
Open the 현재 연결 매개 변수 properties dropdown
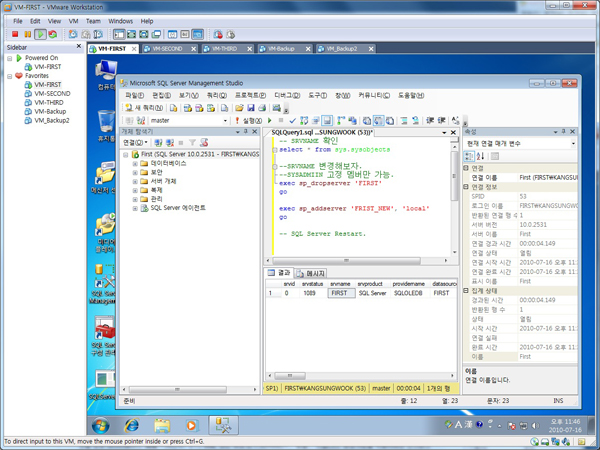(x=573, y=143)
